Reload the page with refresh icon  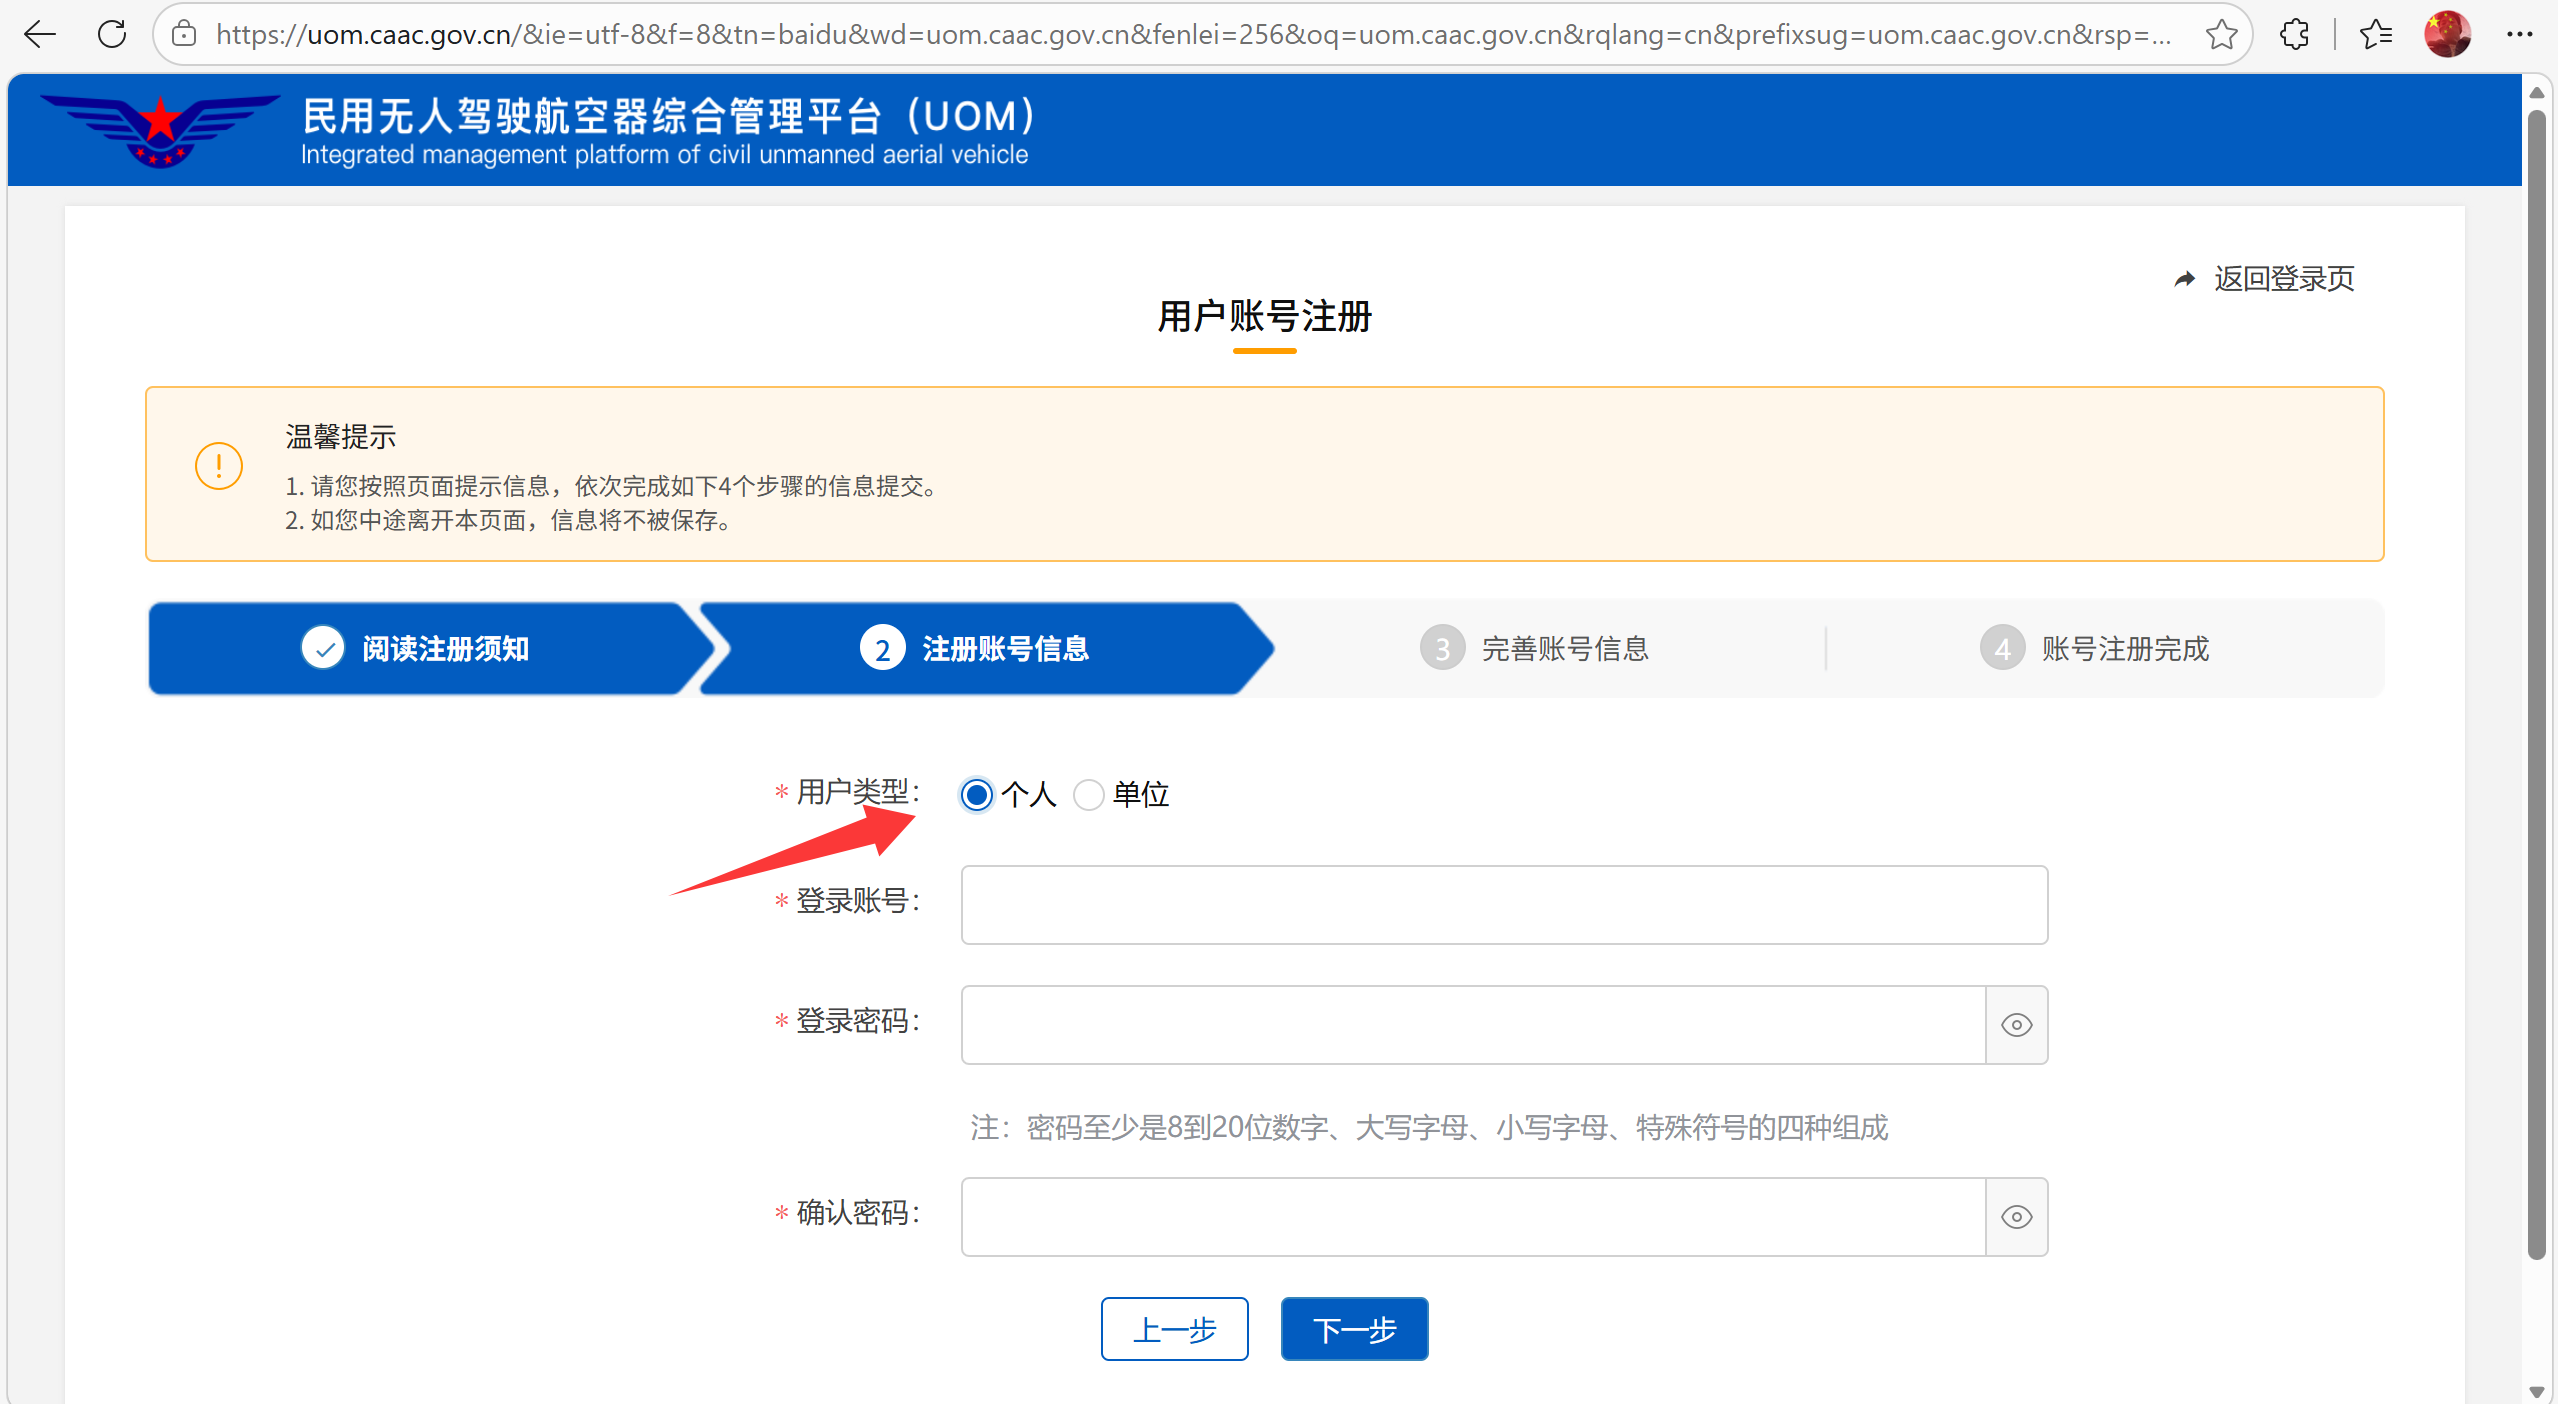point(112,34)
